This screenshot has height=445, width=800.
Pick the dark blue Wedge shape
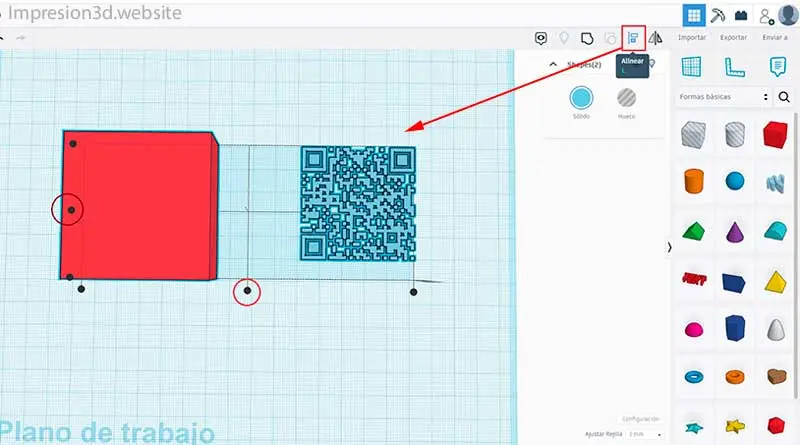click(734, 282)
